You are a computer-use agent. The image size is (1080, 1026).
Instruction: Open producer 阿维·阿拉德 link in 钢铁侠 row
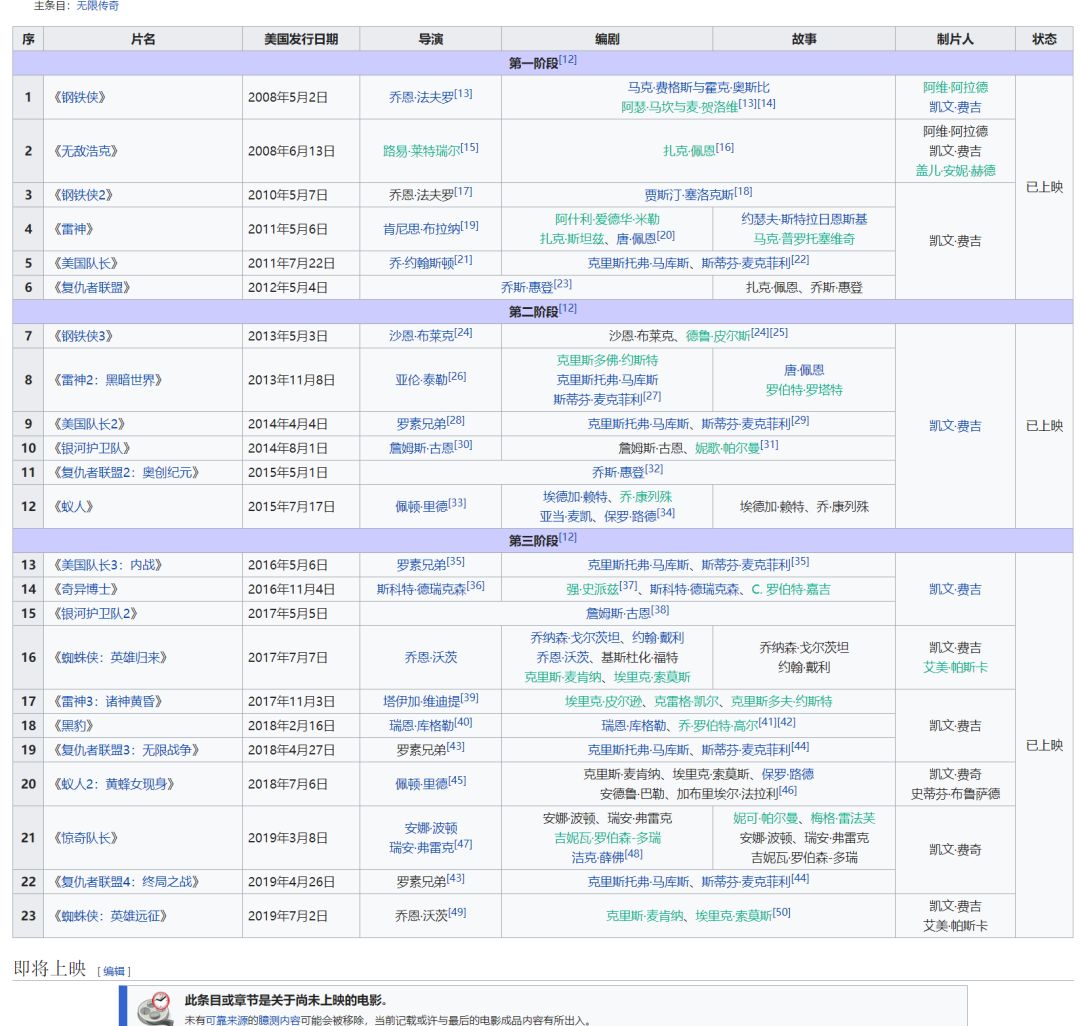(955, 87)
